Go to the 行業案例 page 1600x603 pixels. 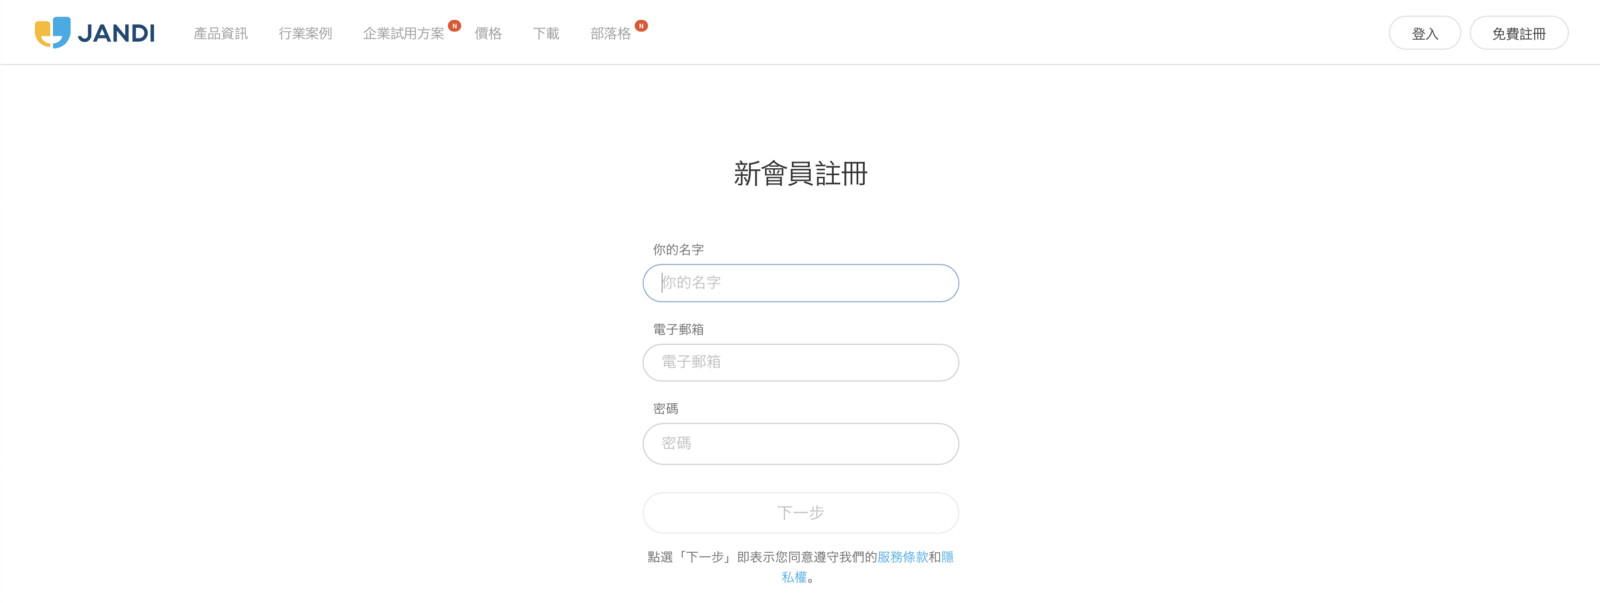[305, 34]
